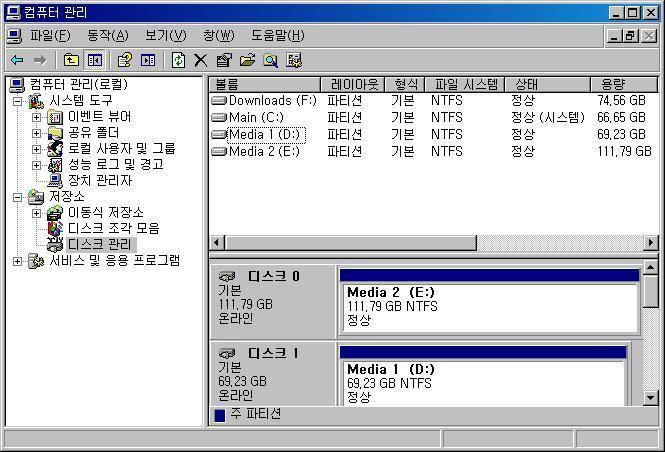Open the 동작(A) menu

[108, 36]
